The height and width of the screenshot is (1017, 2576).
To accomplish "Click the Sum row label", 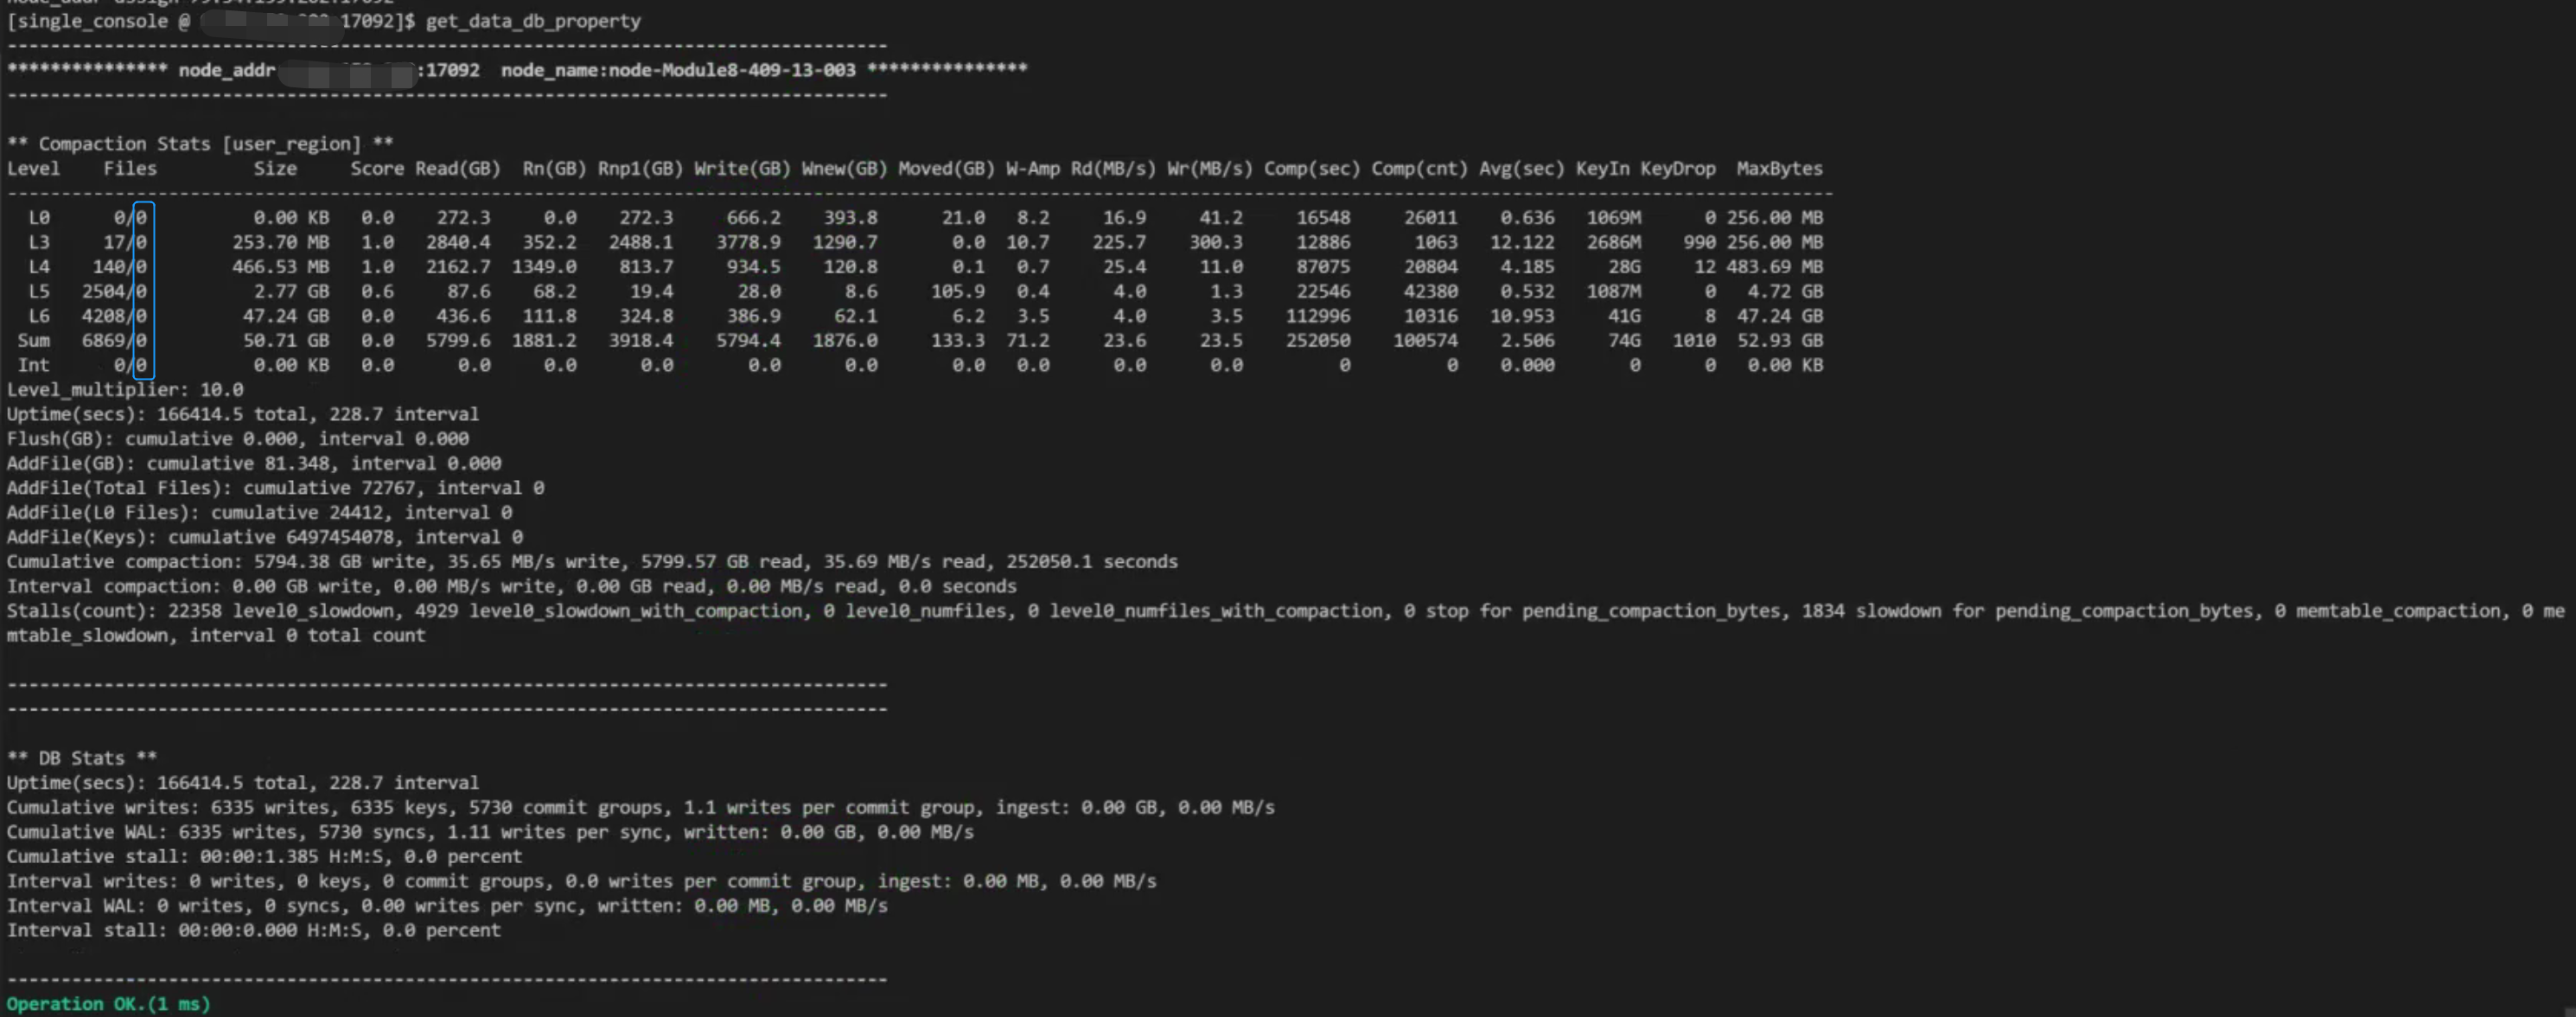I will pos(34,341).
